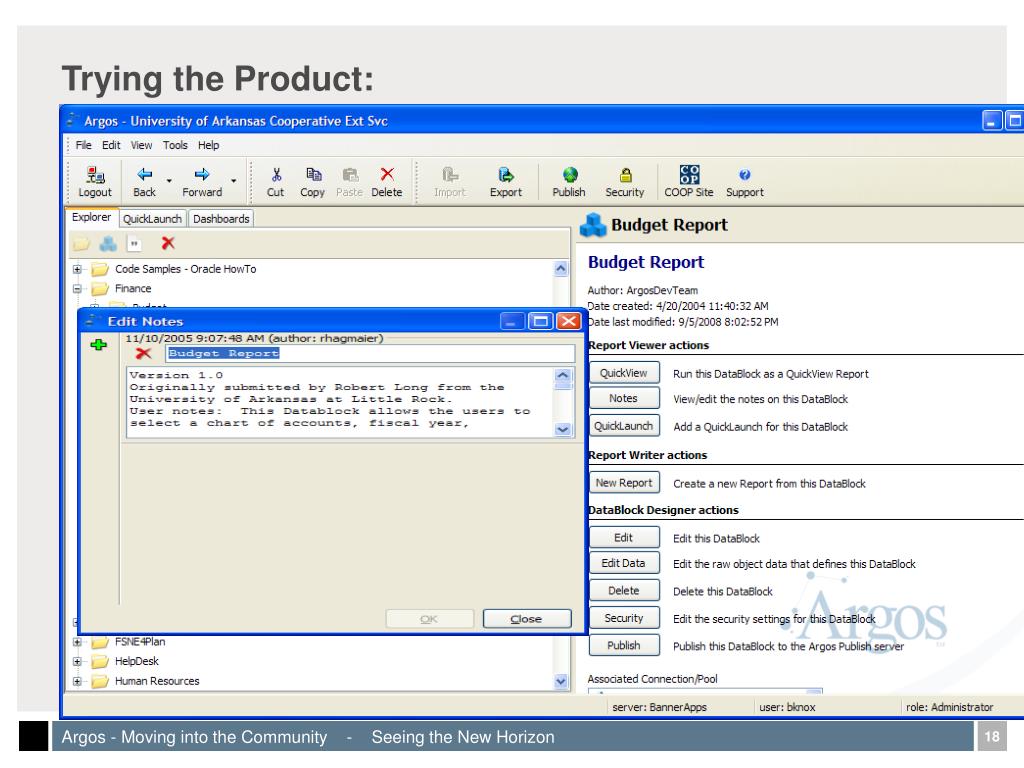The height and width of the screenshot is (768, 1024).
Task: Click the New Report button
Action: (624, 483)
